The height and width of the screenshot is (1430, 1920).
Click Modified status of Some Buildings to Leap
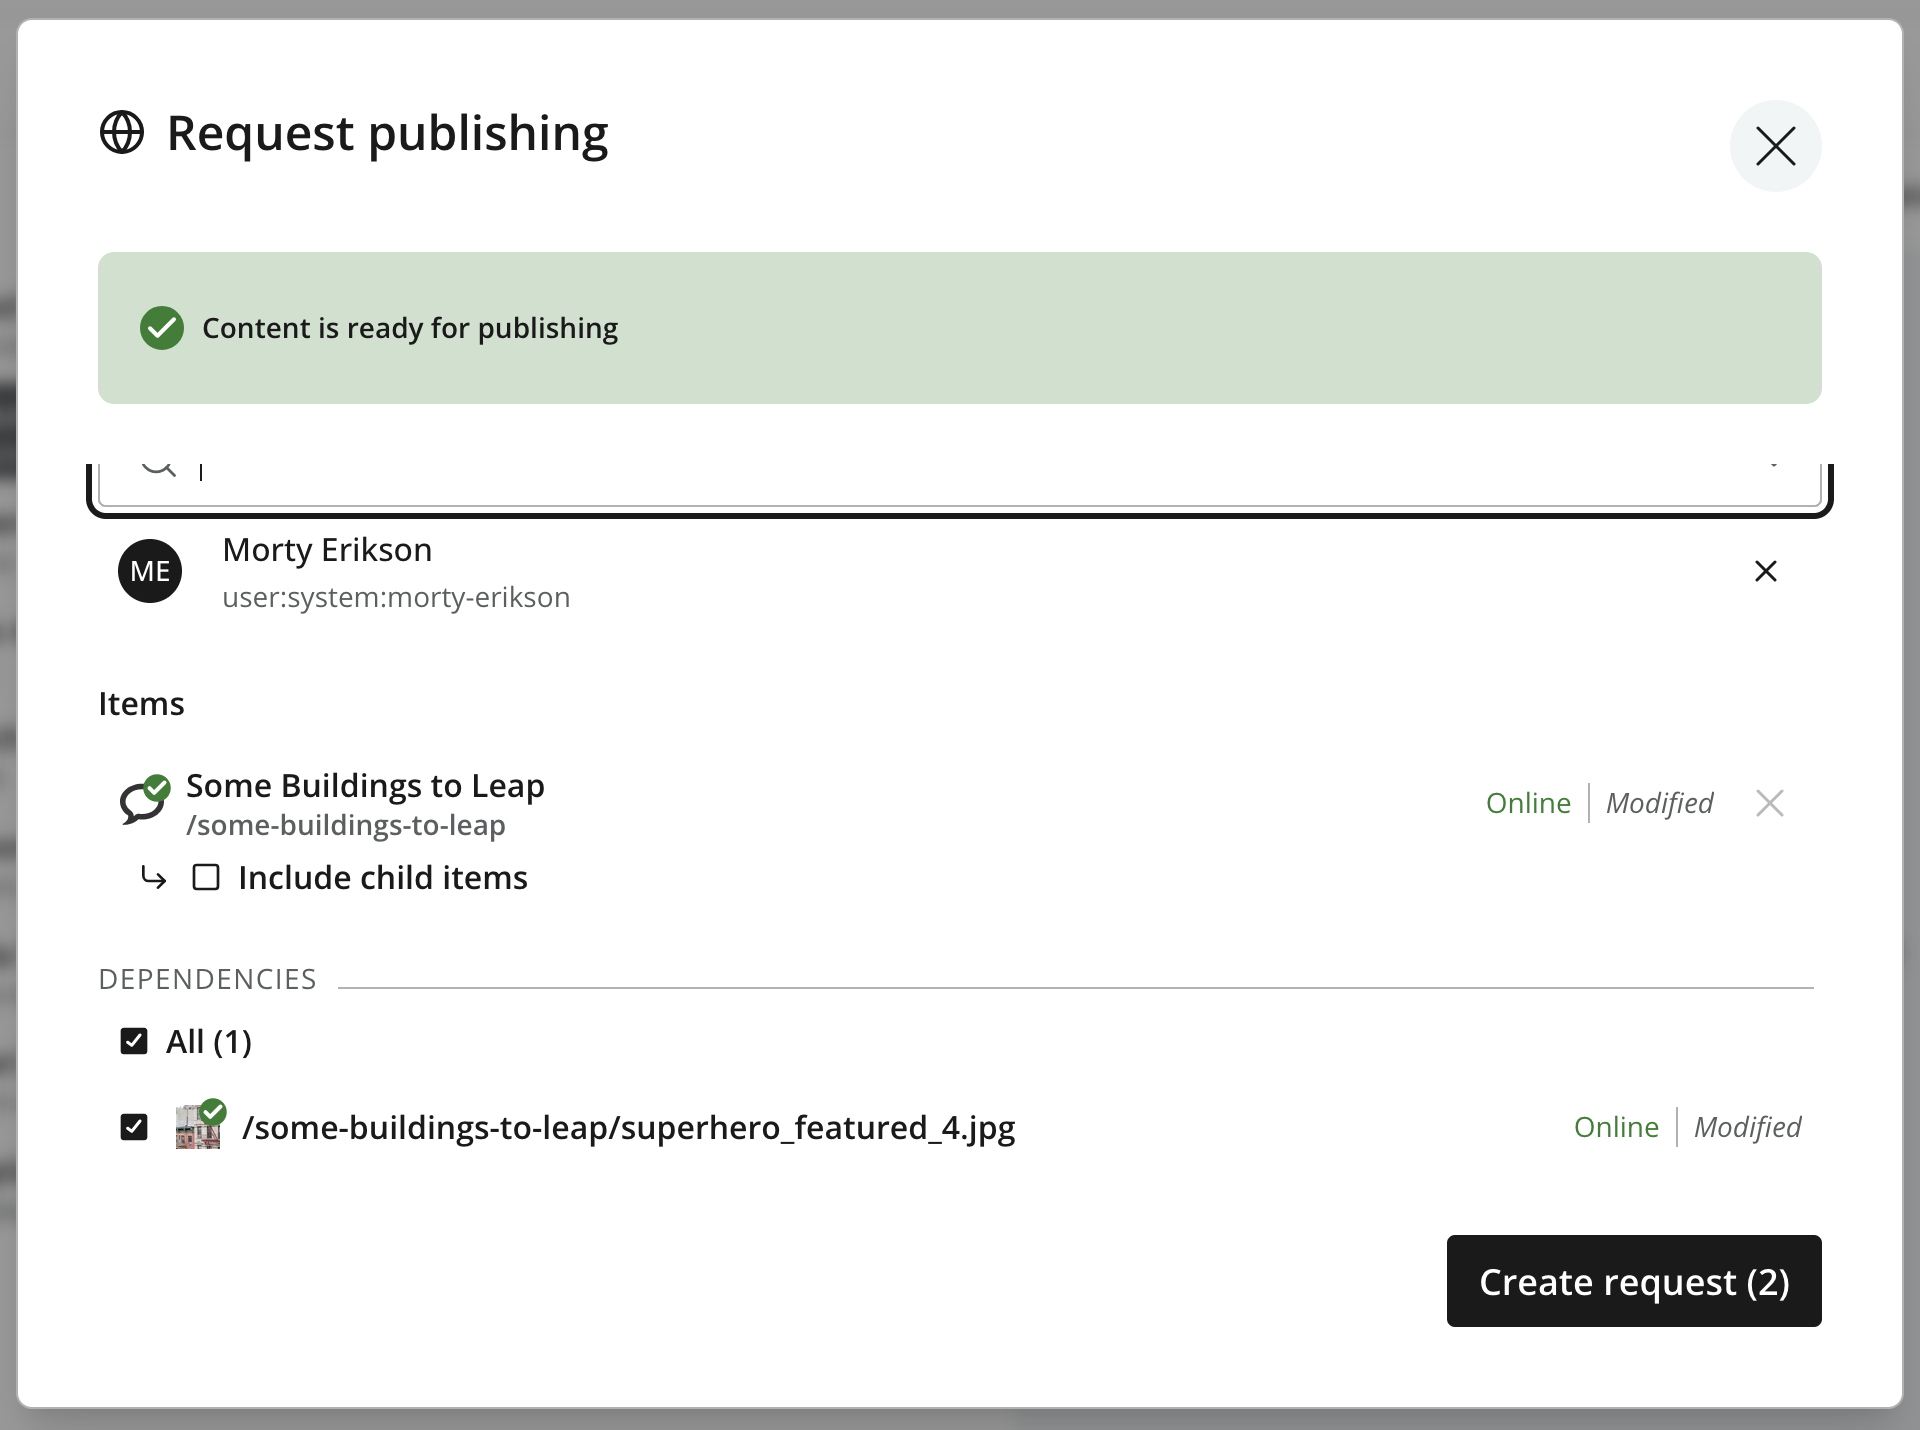coord(1660,803)
